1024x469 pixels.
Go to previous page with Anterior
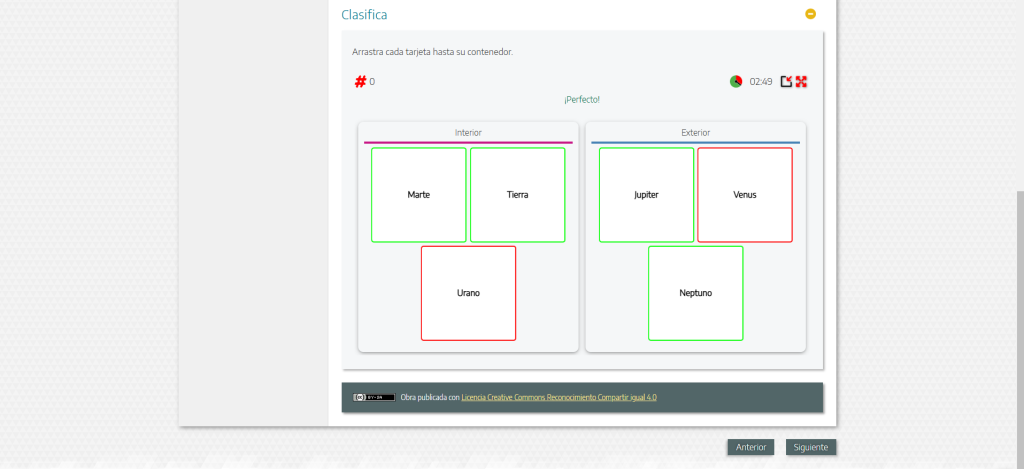(751, 447)
